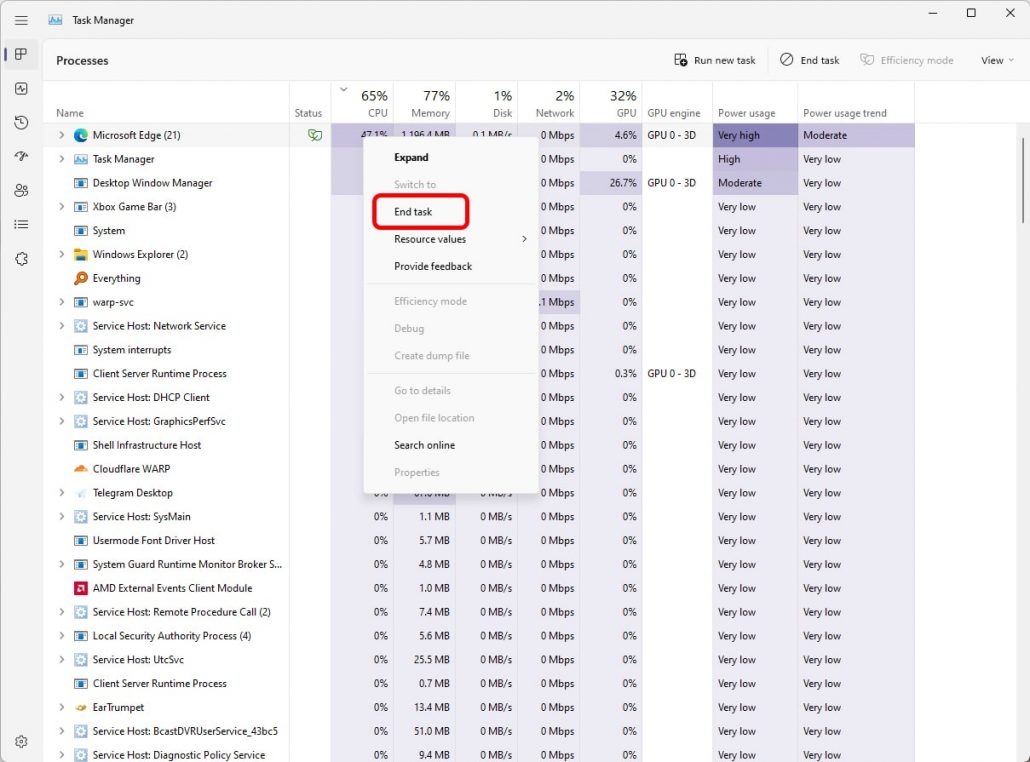This screenshot has width=1030, height=762.
Task: Click the Run new task button
Action: (x=715, y=60)
